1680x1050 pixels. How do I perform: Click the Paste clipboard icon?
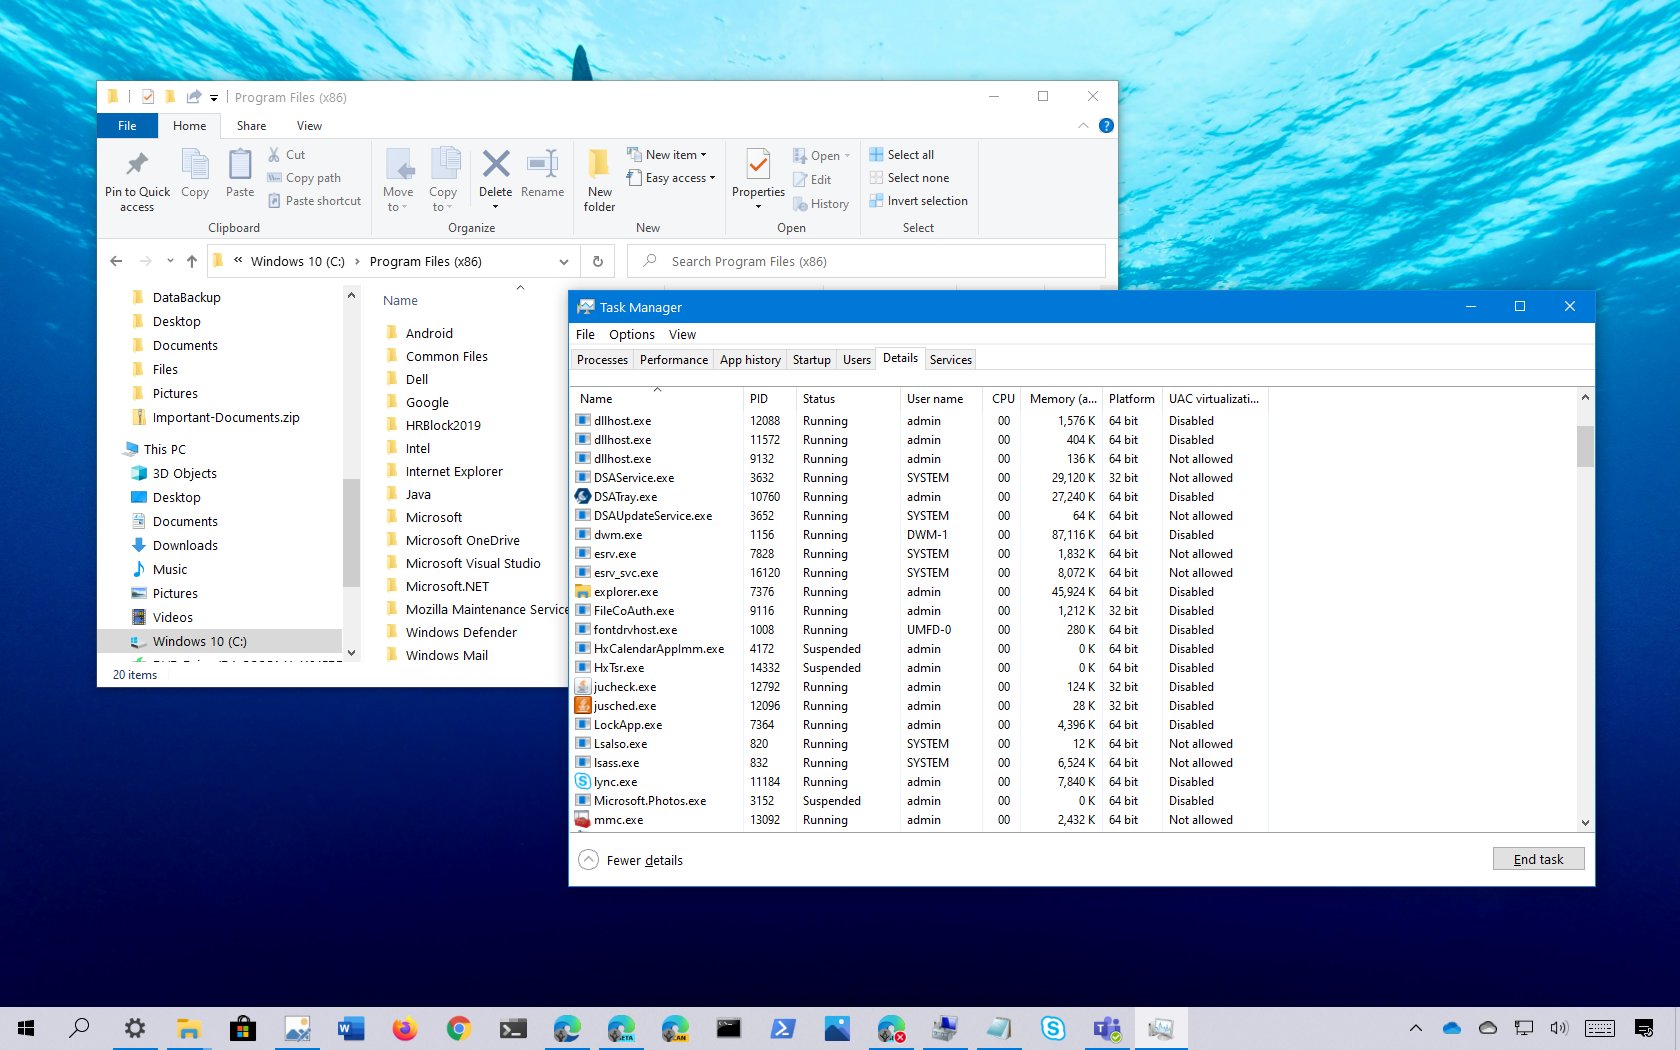click(239, 172)
